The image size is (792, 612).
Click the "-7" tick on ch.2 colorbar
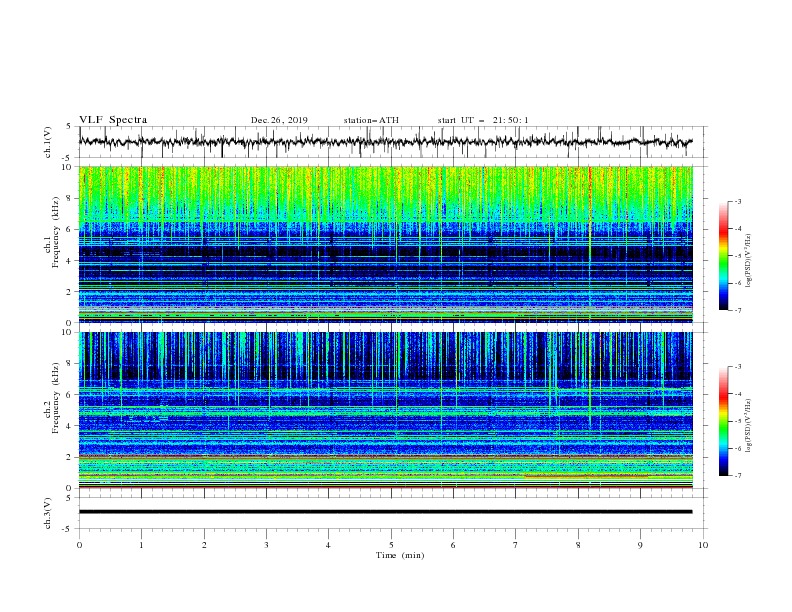pyautogui.click(x=737, y=475)
